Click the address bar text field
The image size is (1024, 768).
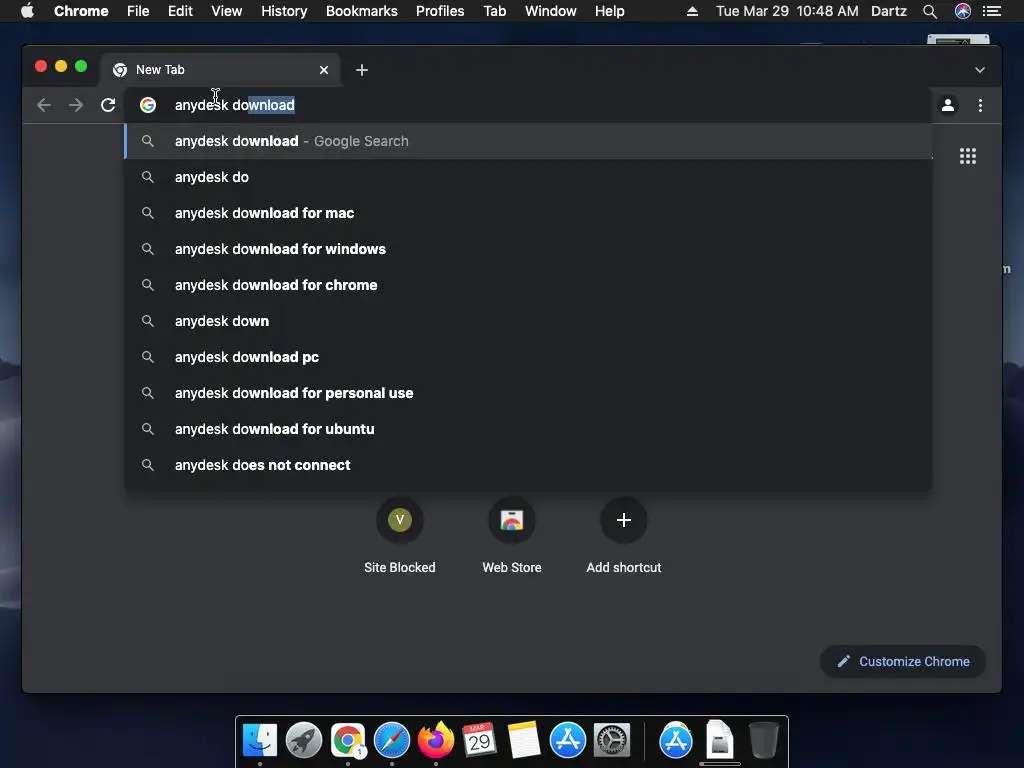528,105
